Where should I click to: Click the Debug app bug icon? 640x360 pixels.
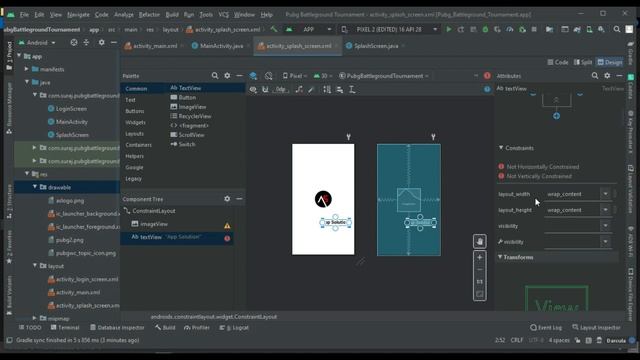[485, 29]
